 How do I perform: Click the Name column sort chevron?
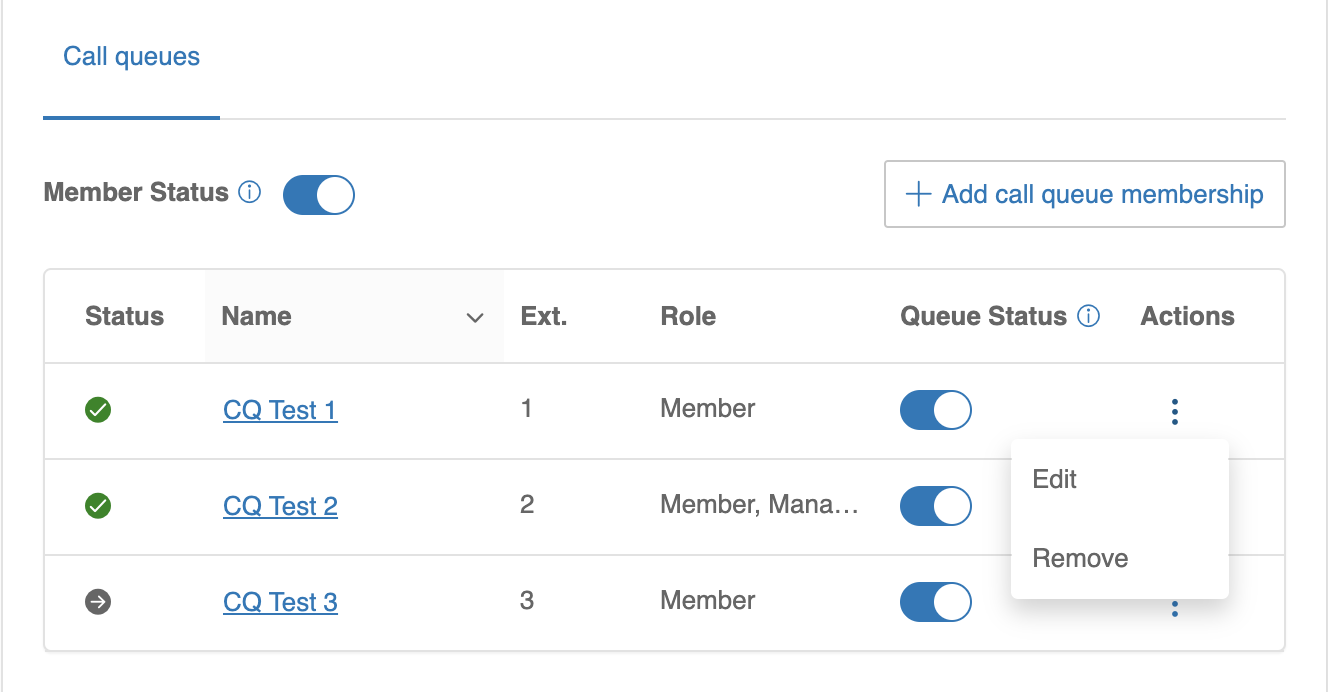[x=475, y=318]
